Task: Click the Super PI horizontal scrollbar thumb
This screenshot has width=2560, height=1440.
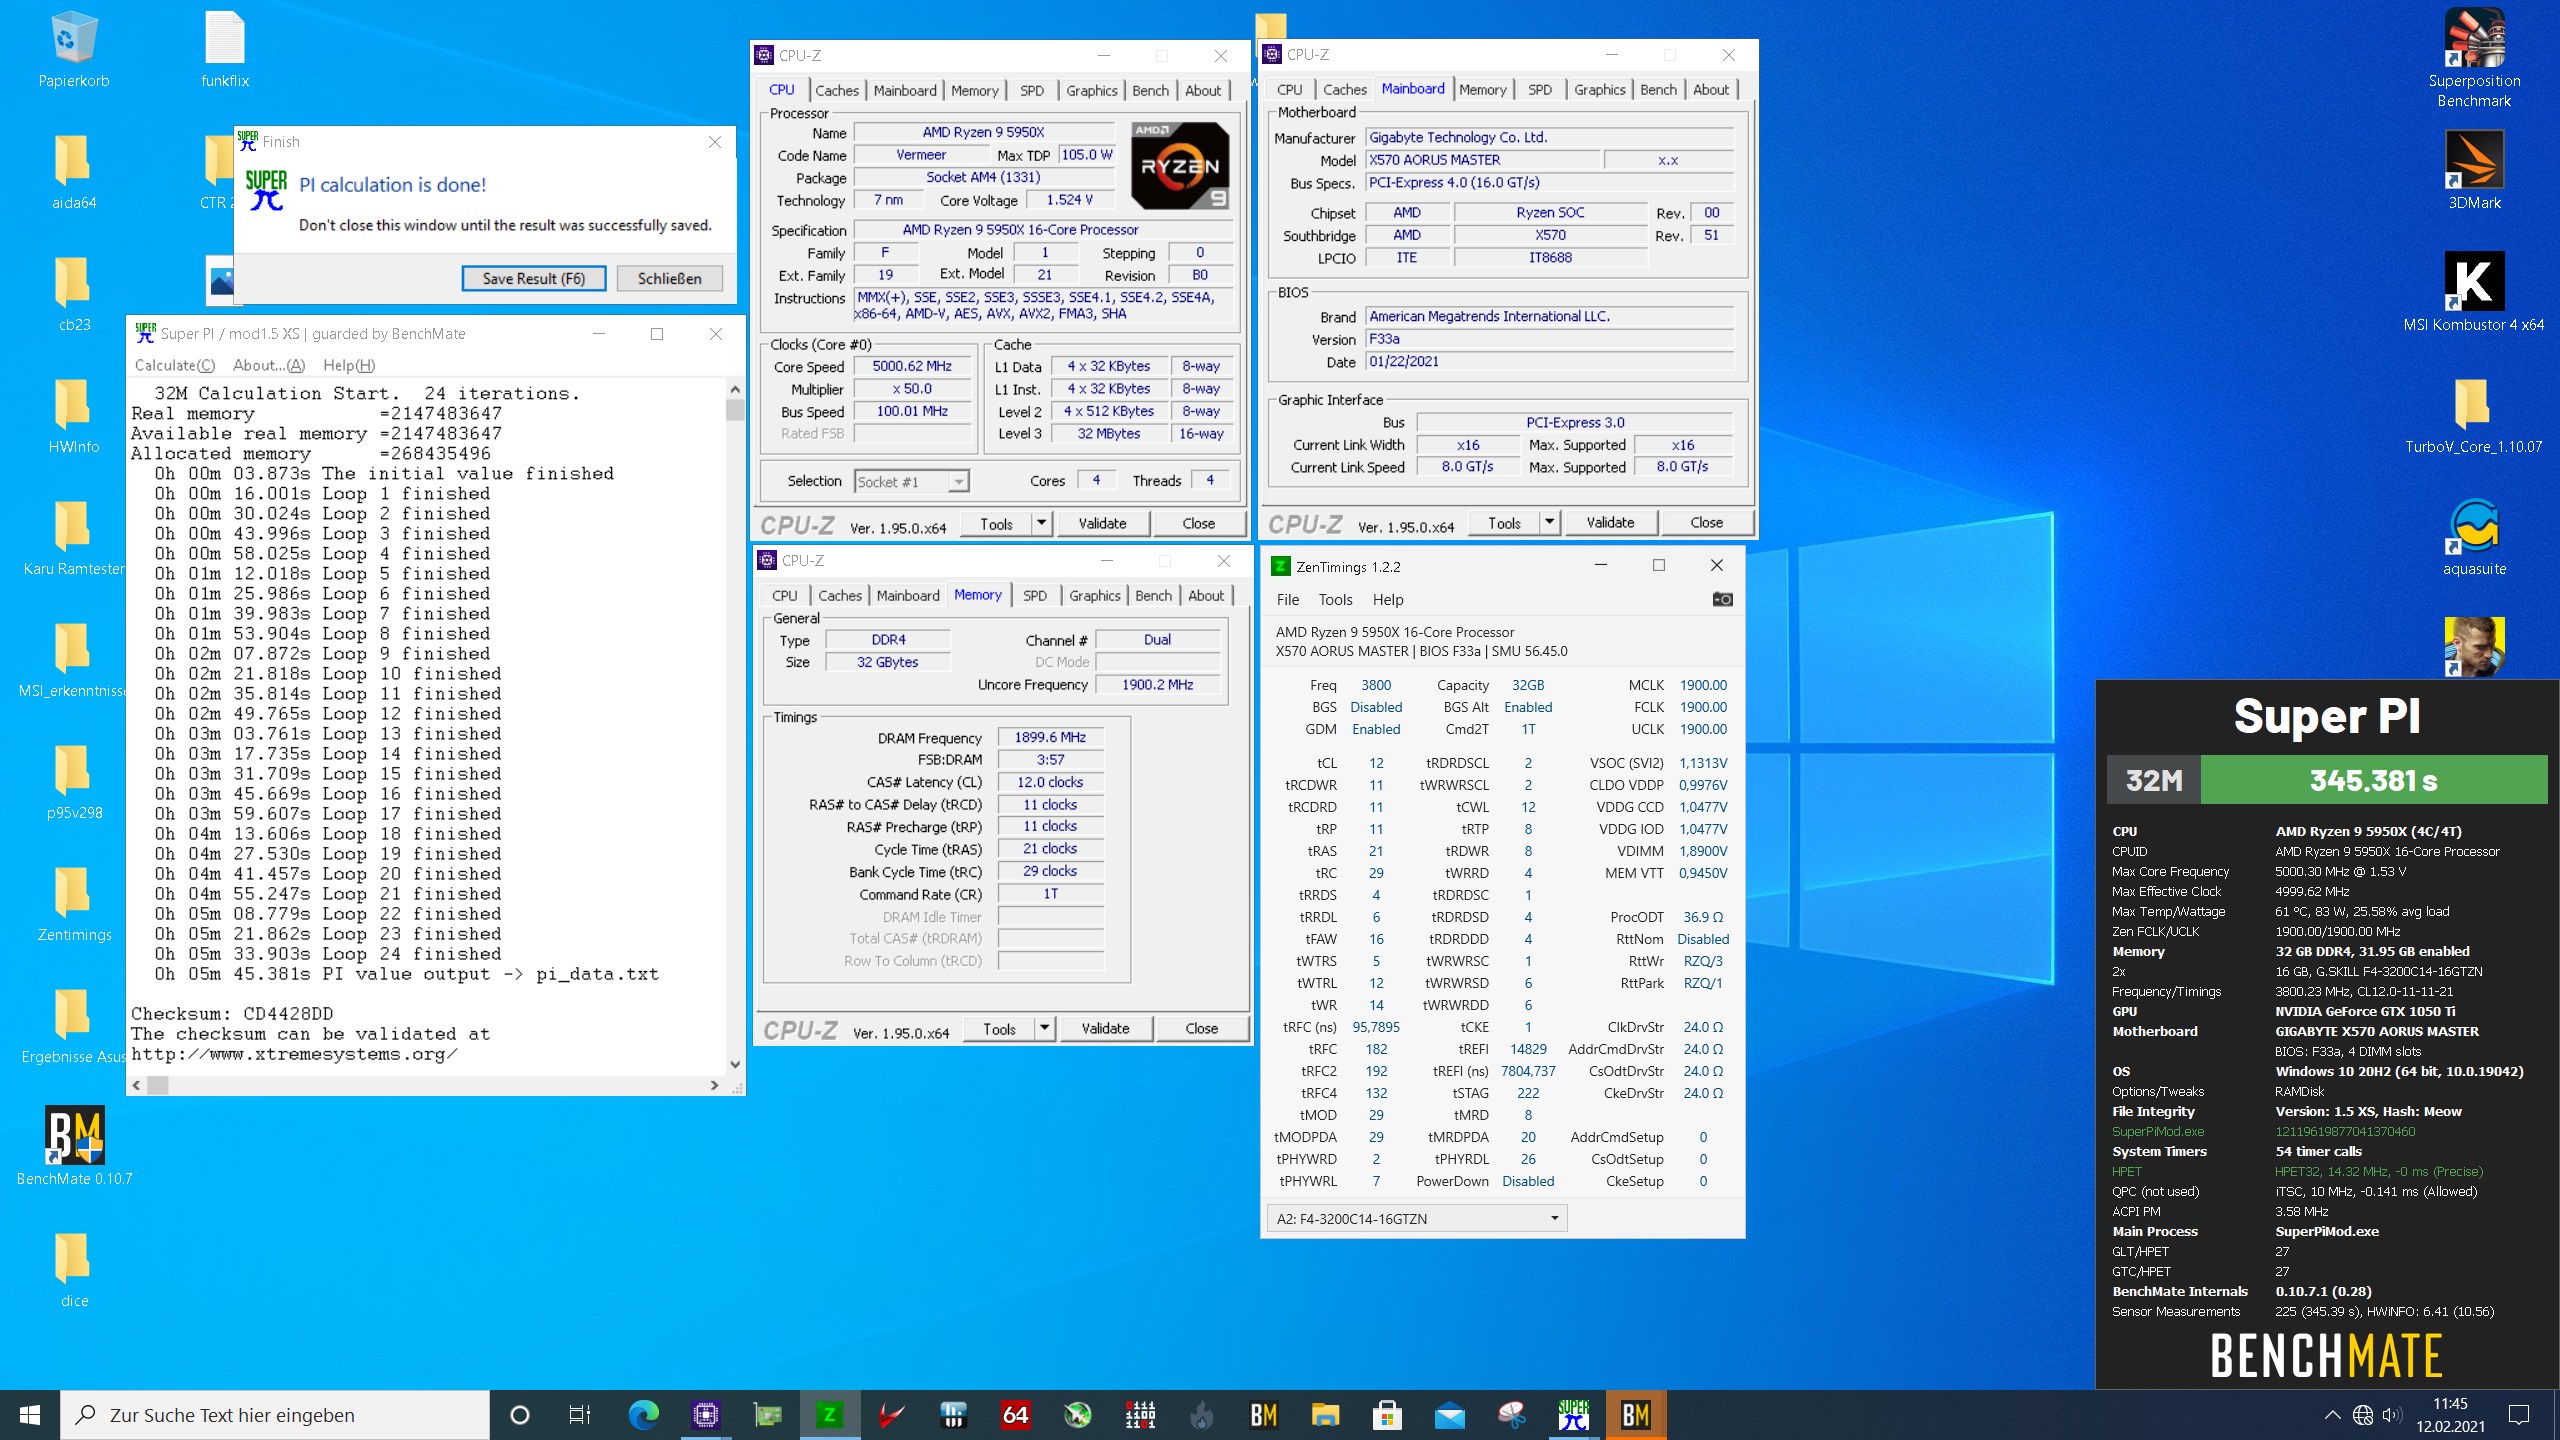Action: [158, 1085]
